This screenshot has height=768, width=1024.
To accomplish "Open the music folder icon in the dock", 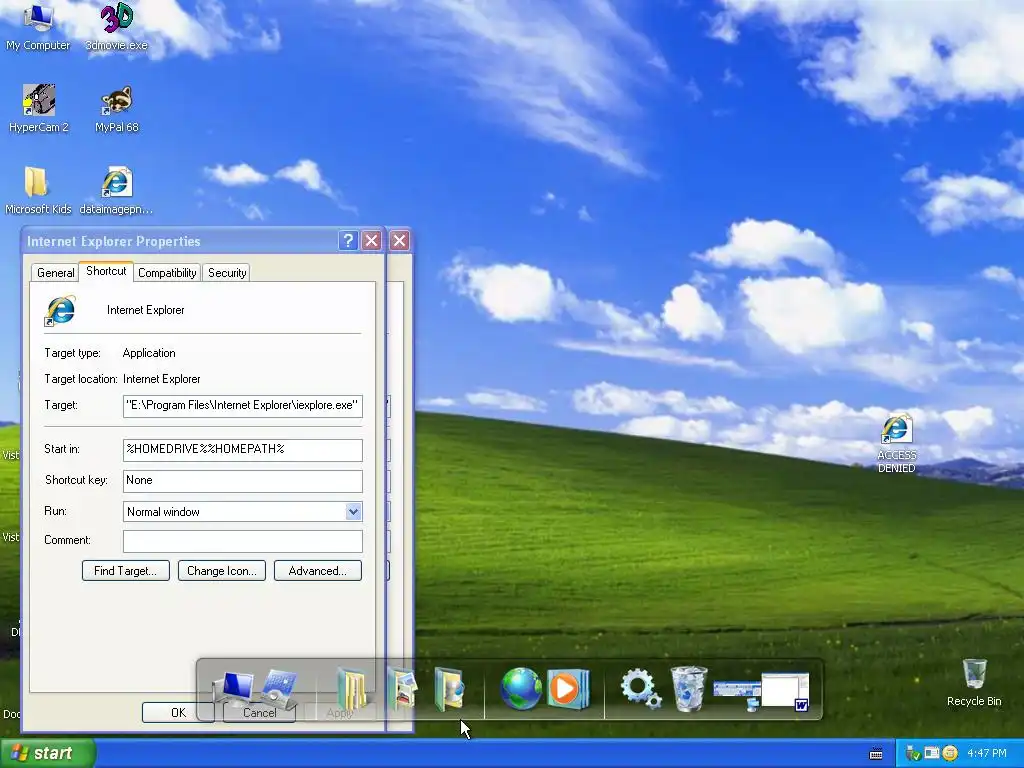I will pyautogui.click(x=449, y=689).
